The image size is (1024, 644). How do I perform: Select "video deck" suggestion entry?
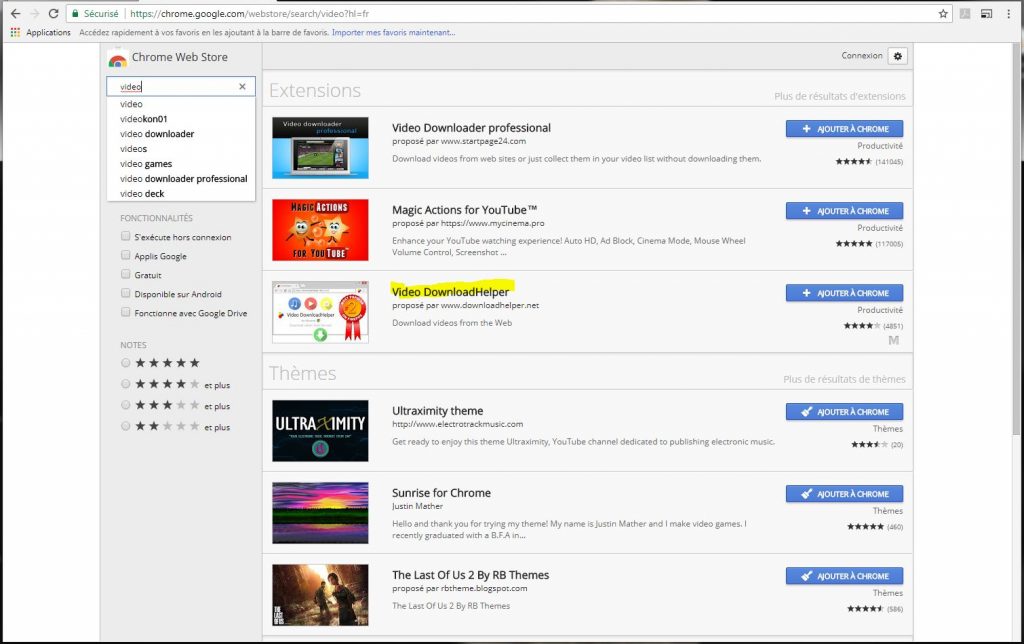pyautogui.click(x=142, y=194)
